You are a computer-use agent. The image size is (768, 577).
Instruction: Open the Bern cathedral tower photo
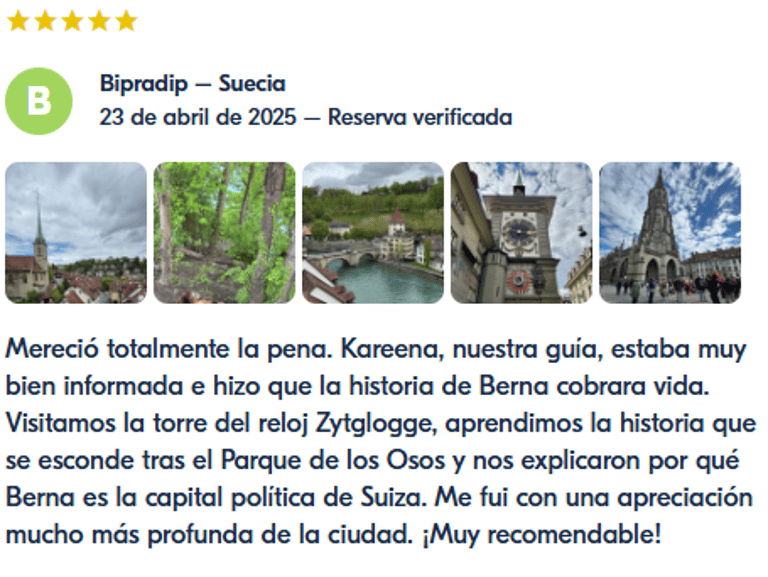[x=670, y=233]
